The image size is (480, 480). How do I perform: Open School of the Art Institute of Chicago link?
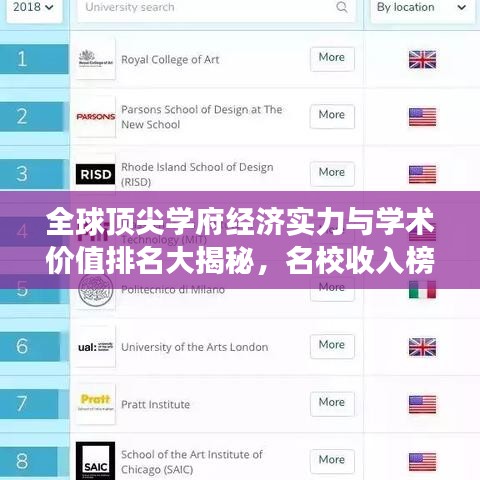(x=192, y=462)
